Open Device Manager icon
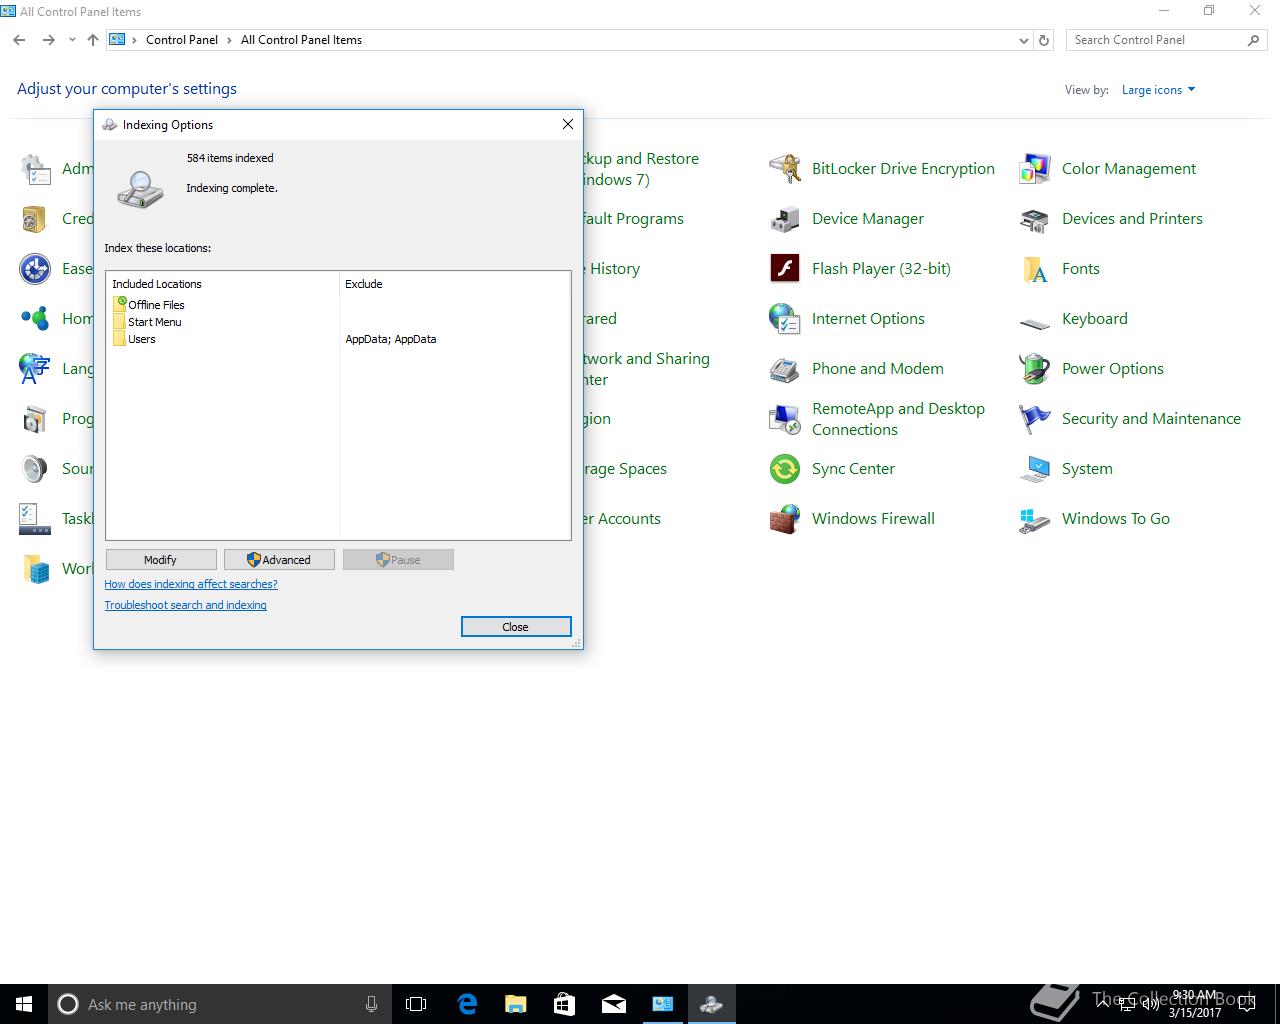This screenshot has width=1280, height=1024. pyautogui.click(x=785, y=219)
